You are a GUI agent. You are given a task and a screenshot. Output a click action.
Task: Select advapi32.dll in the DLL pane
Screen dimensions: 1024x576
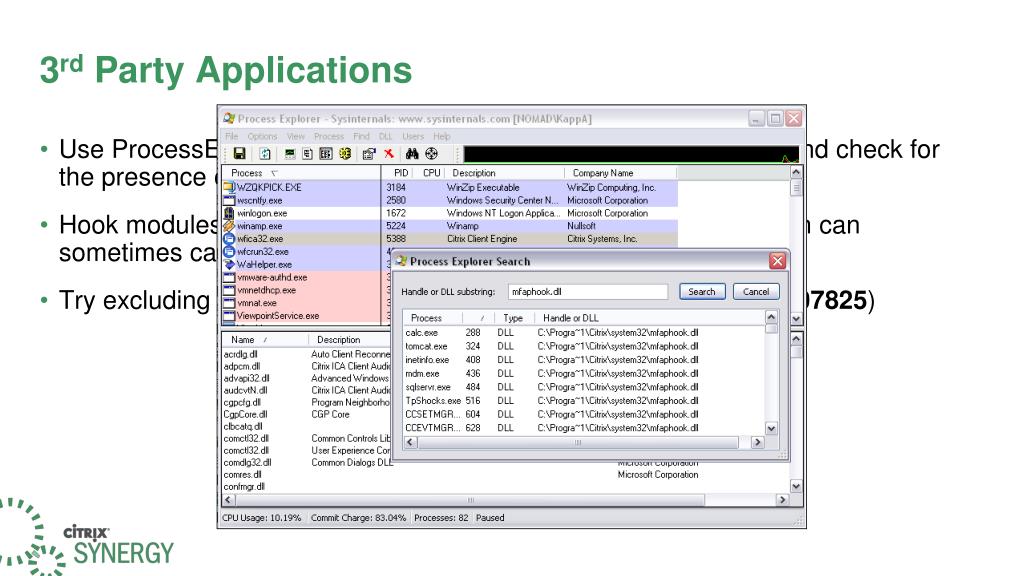[x=246, y=378]
